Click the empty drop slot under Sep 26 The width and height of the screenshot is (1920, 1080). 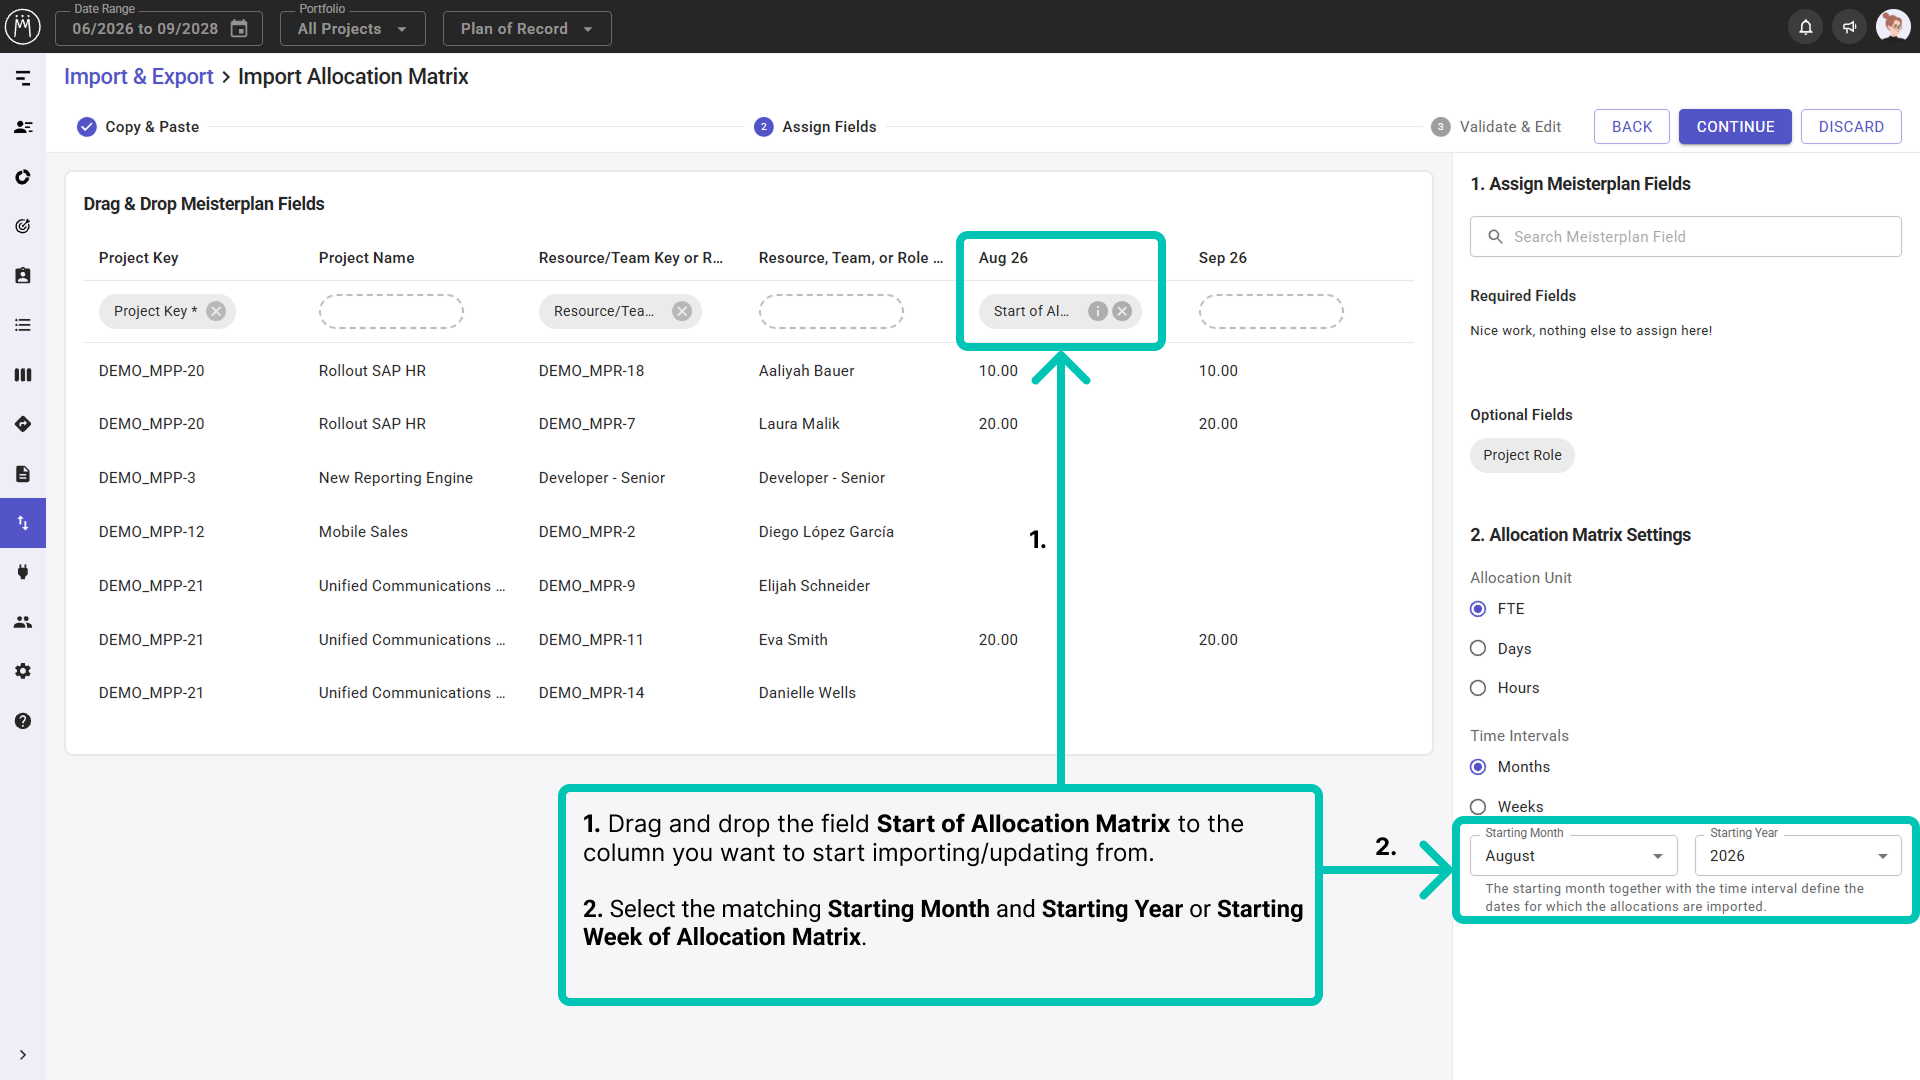(x=1271, y=311)
